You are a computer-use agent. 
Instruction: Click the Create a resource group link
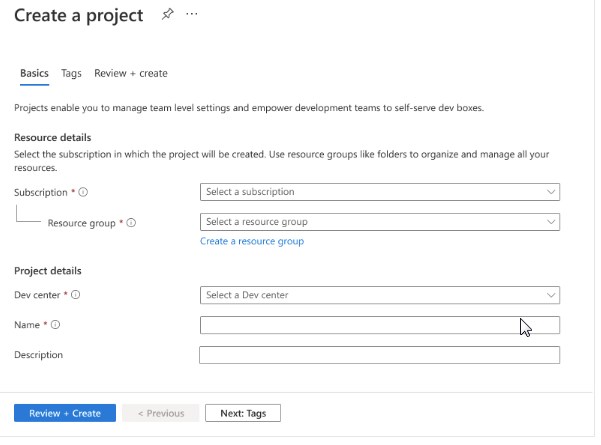tap(252, 241)
